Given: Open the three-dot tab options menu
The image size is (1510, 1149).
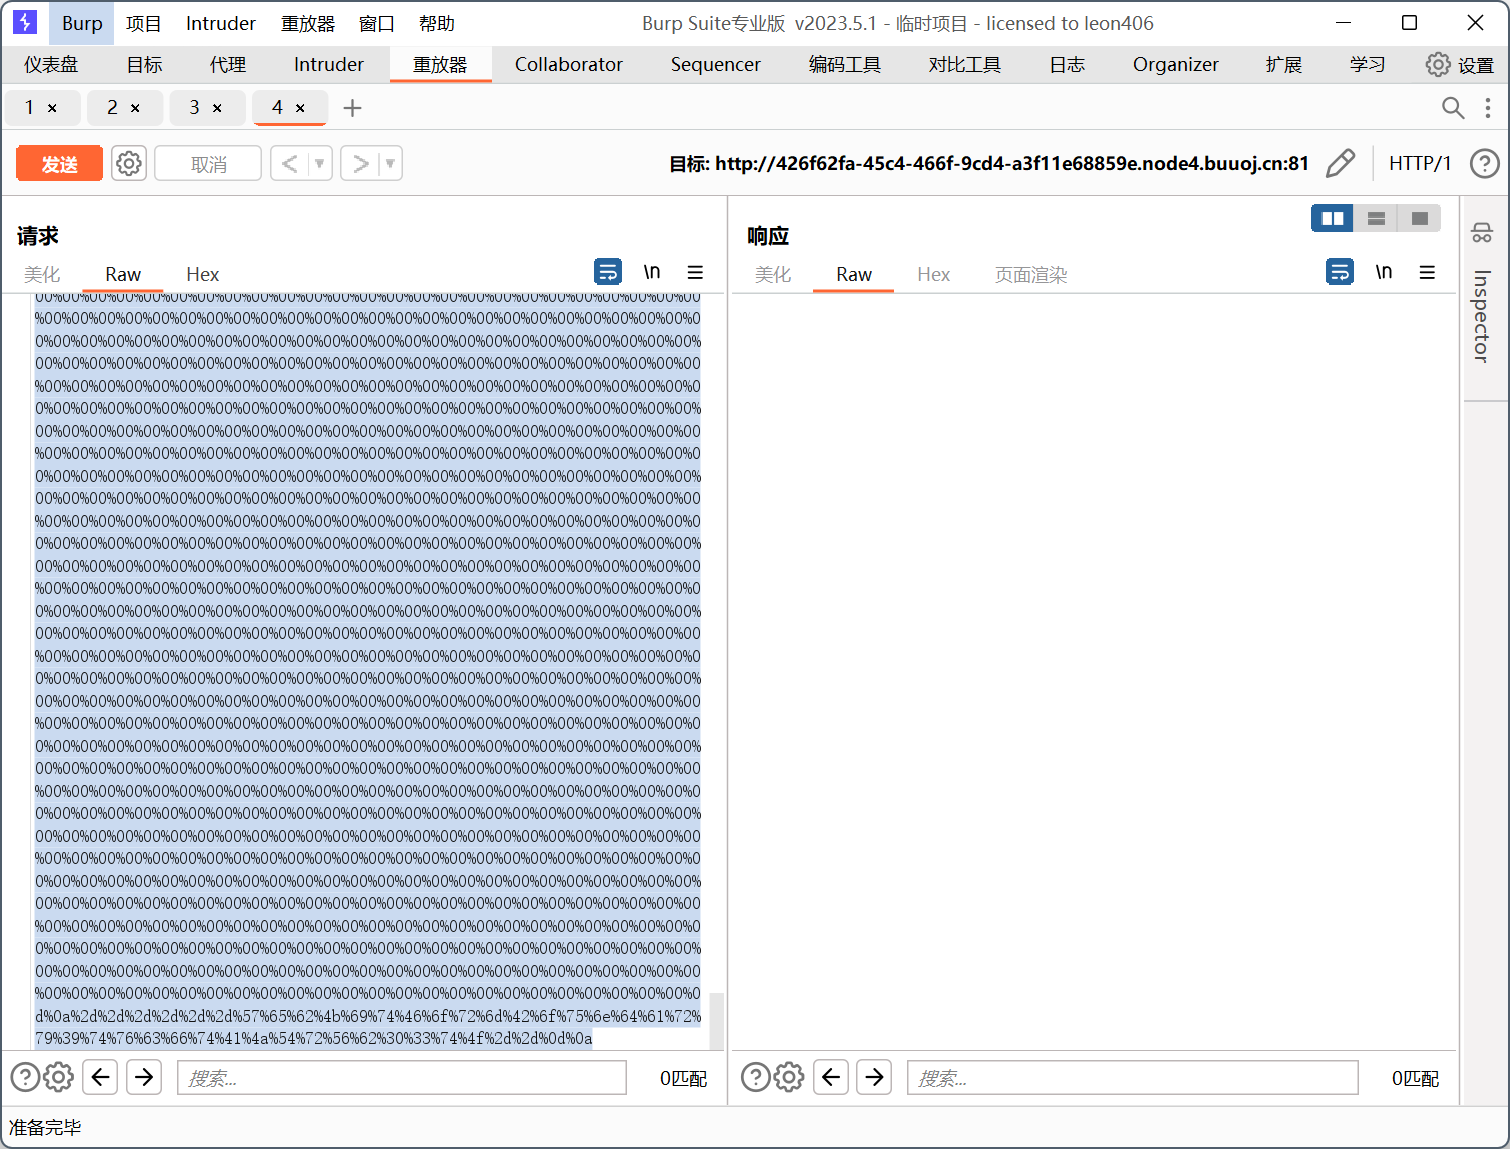Looking at the screenshot, I should pos(1488,107).
